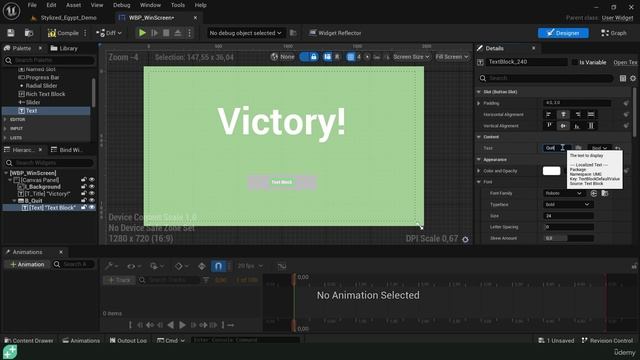Switch to Graph mode
640x360 pixels.
[x=614, y=33]
